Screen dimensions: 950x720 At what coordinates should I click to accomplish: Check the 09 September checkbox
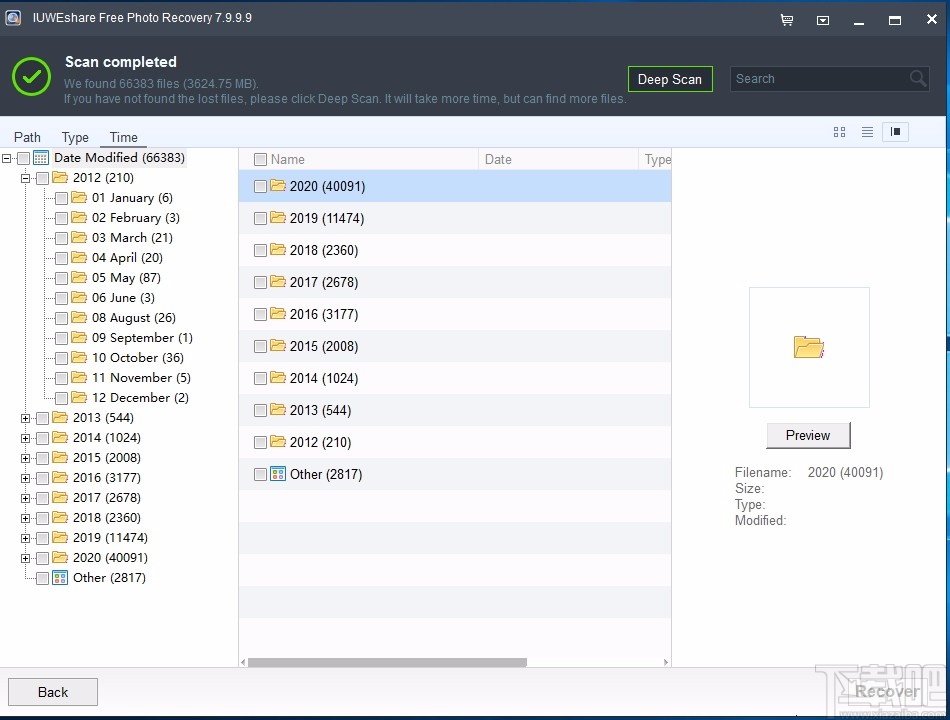[x=61, y=338]
